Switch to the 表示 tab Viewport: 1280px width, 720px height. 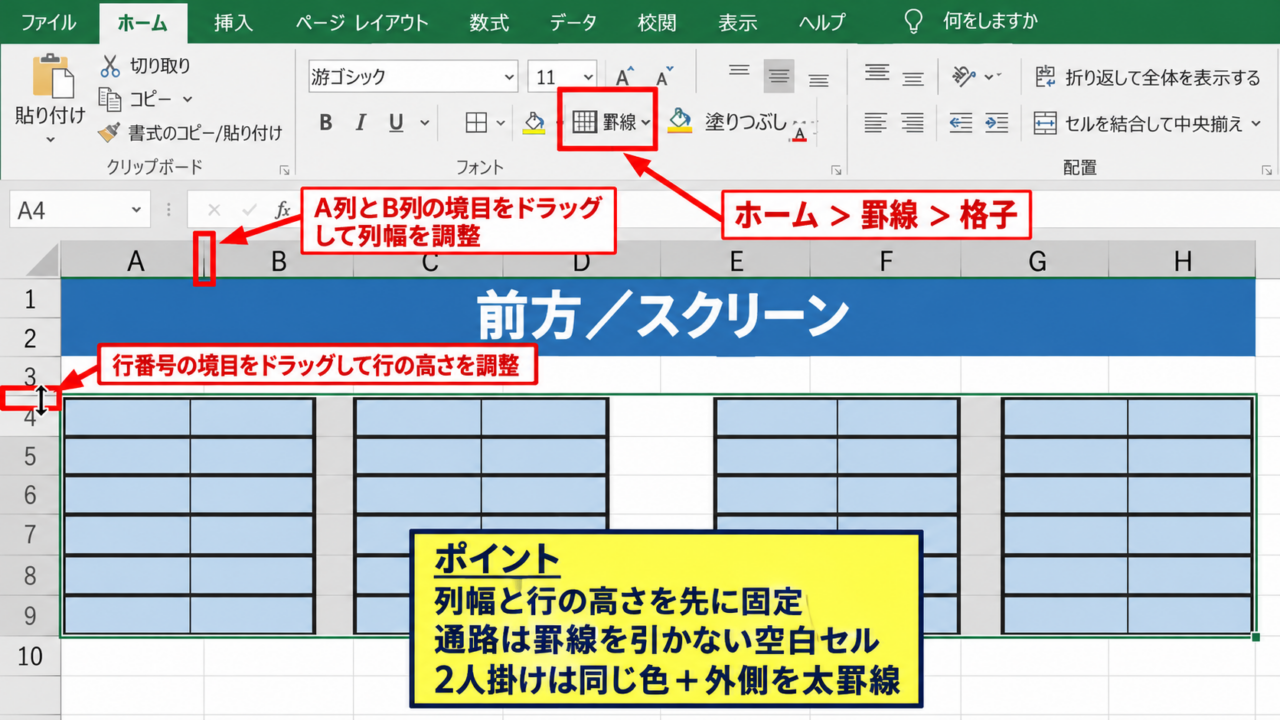click(x=738, y=22)
